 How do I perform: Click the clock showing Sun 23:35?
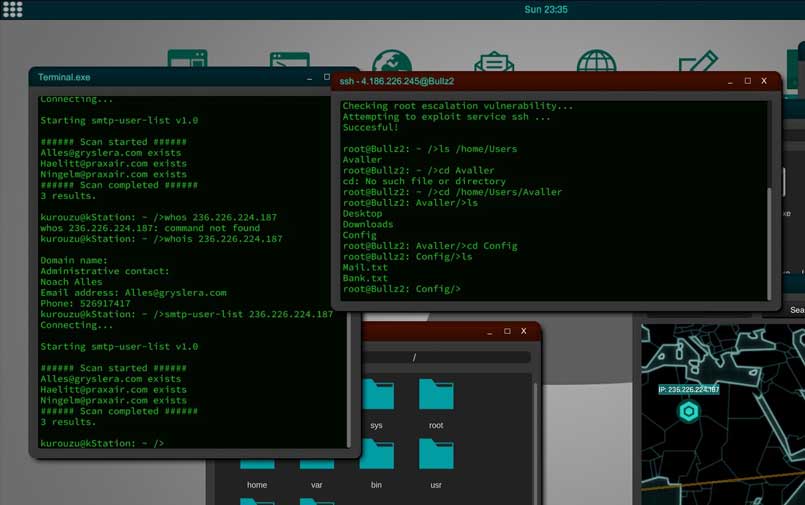click(546, 9)
